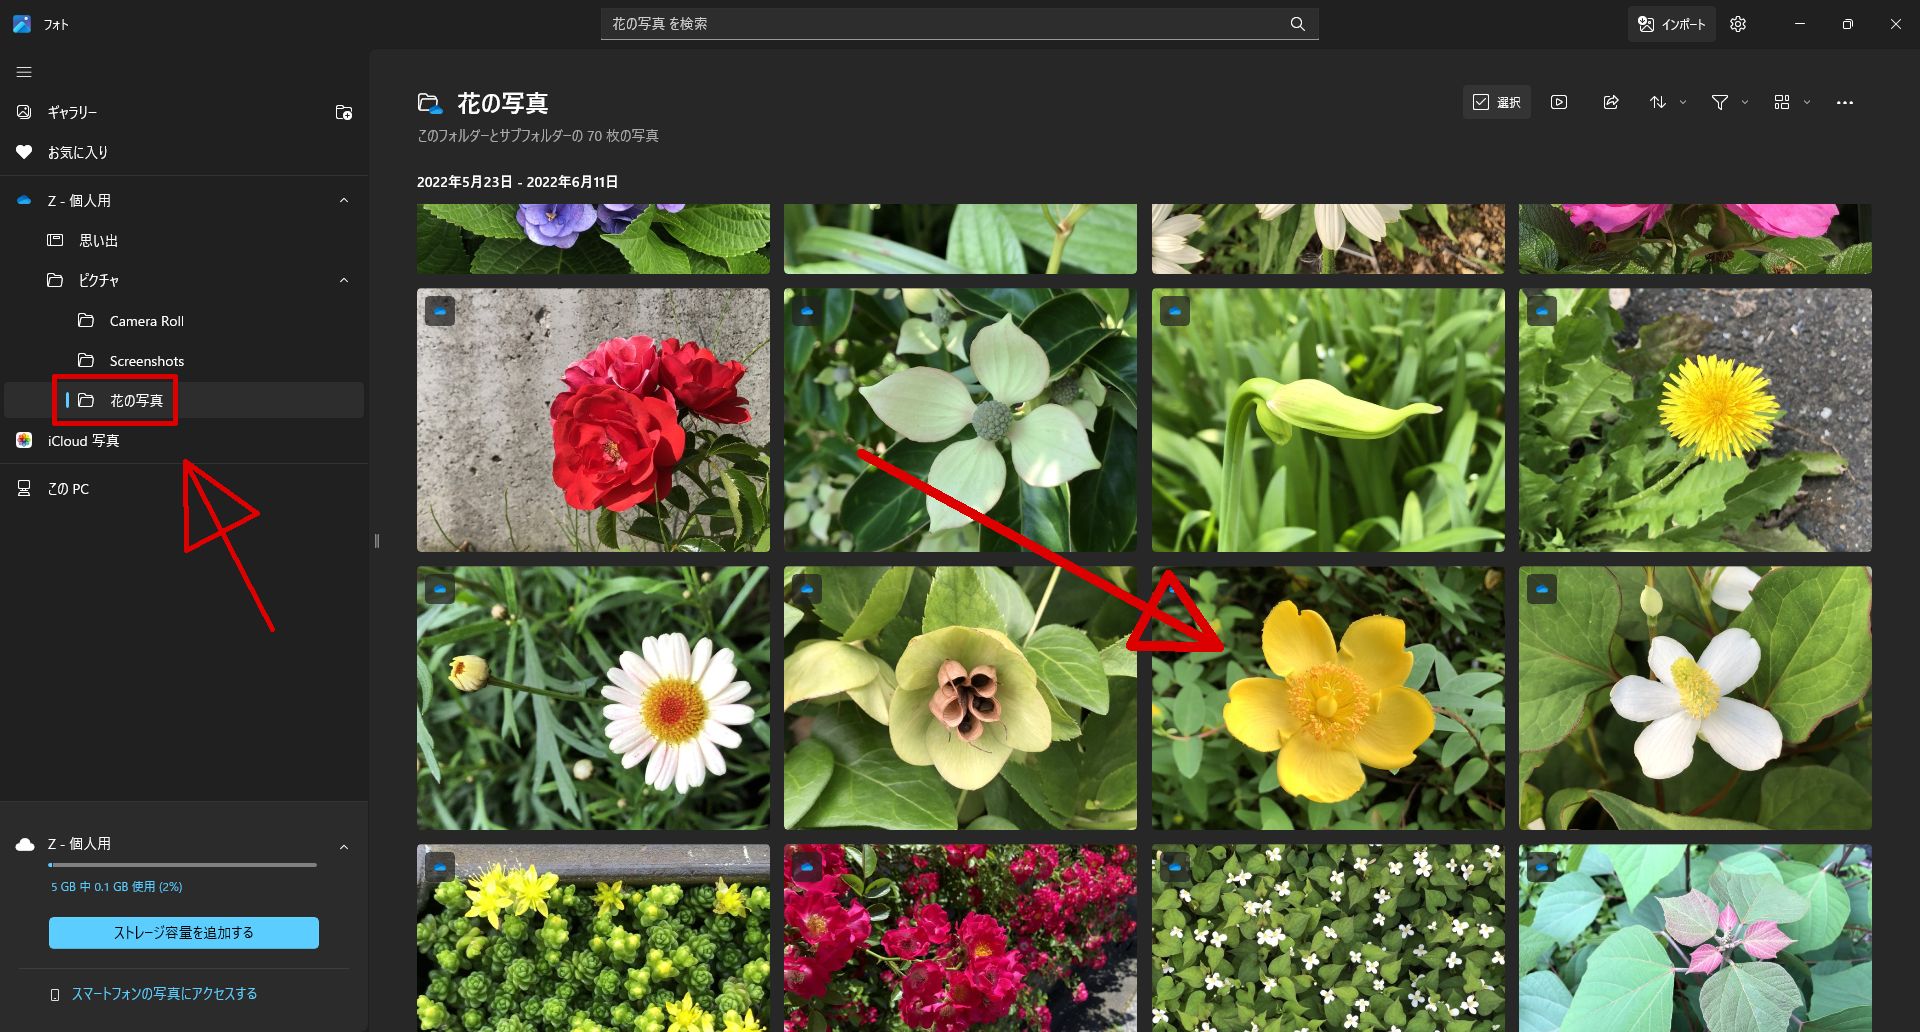Click the hamburger navigation menu icon
1920x1032 pixels.
coord(24,72)
